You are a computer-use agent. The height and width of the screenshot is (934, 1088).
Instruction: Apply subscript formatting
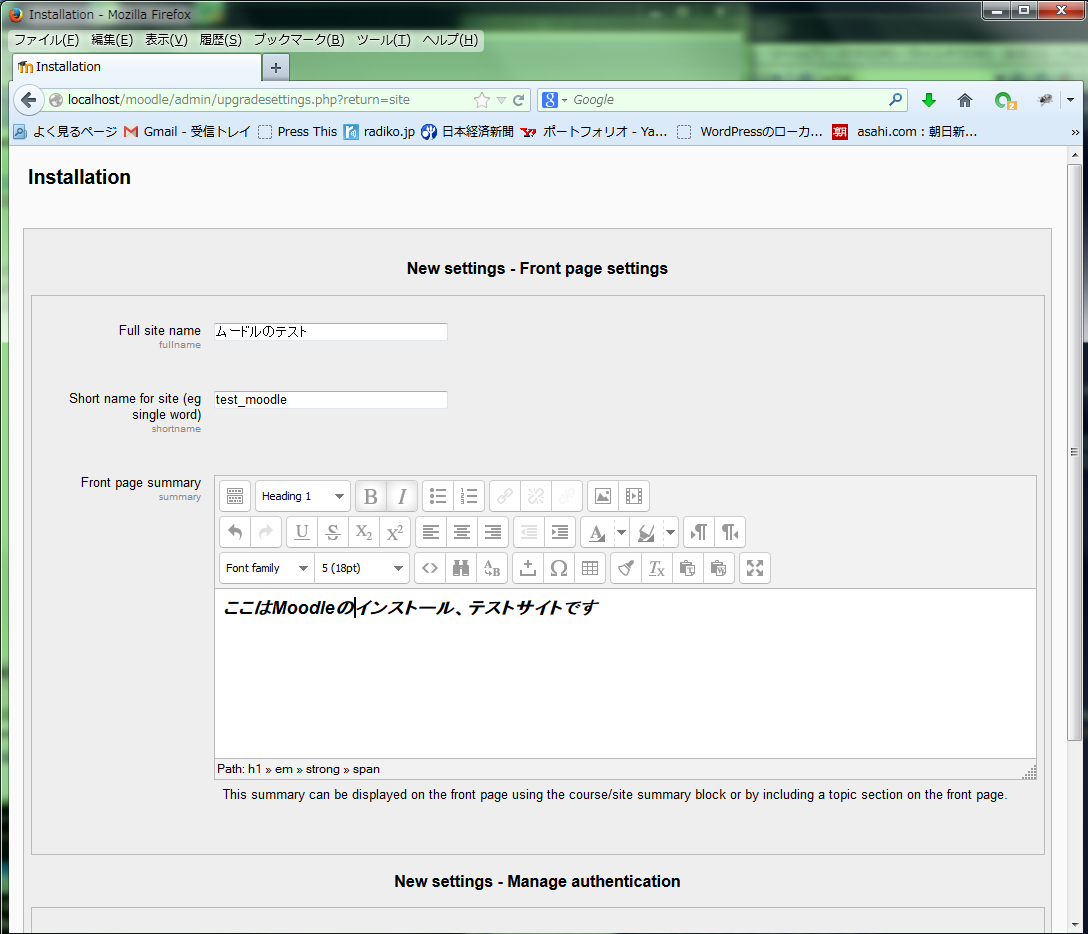point(364,532)
